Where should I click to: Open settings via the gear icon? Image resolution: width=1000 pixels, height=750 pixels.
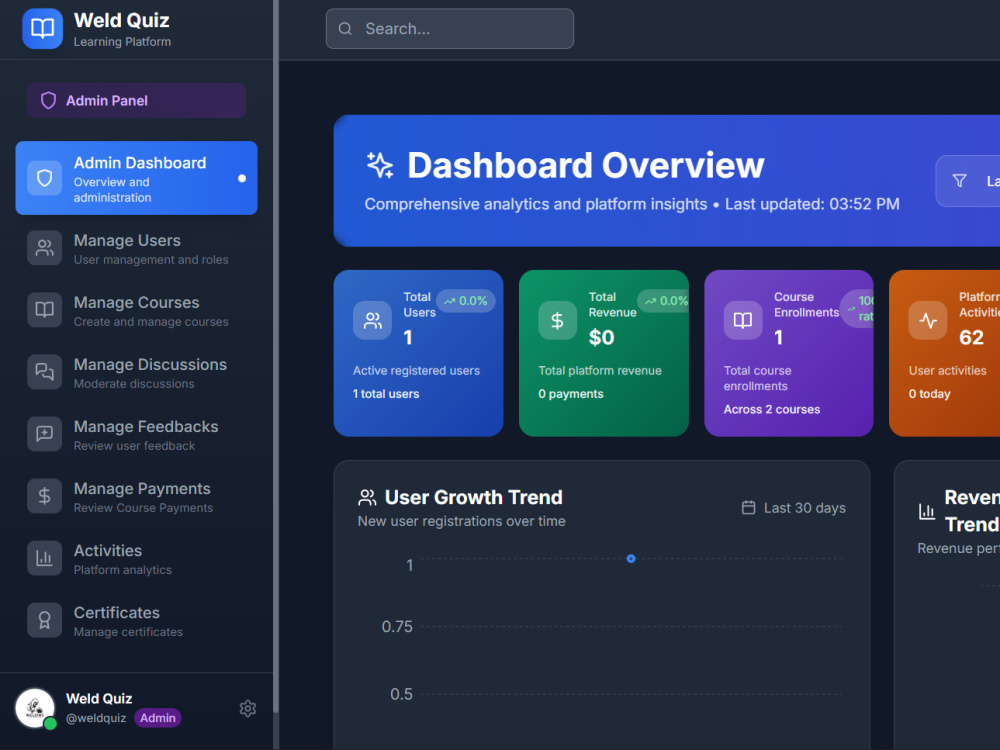tap(248, 709)
